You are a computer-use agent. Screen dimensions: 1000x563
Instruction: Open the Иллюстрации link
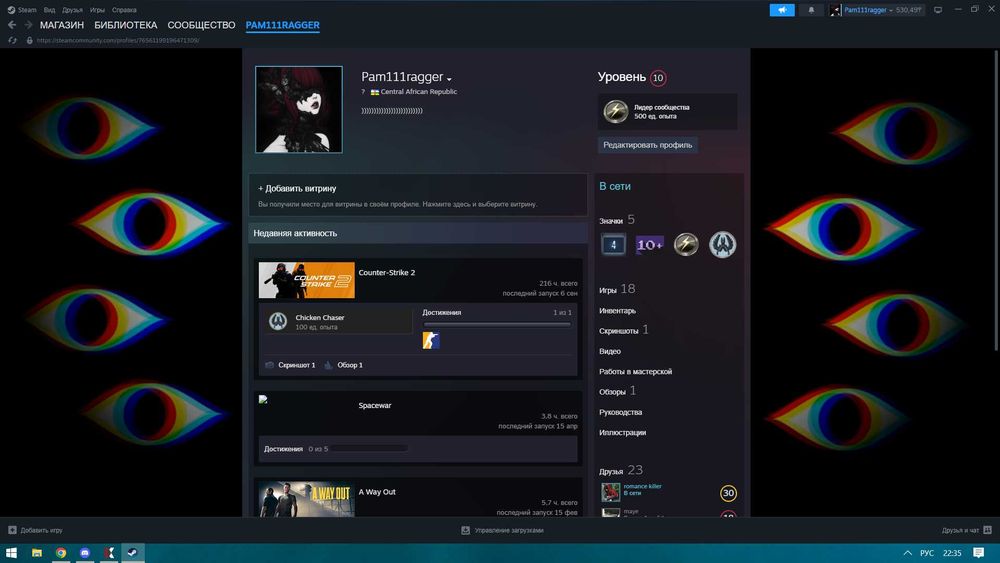pyautogui.click(x=622, y=433)
